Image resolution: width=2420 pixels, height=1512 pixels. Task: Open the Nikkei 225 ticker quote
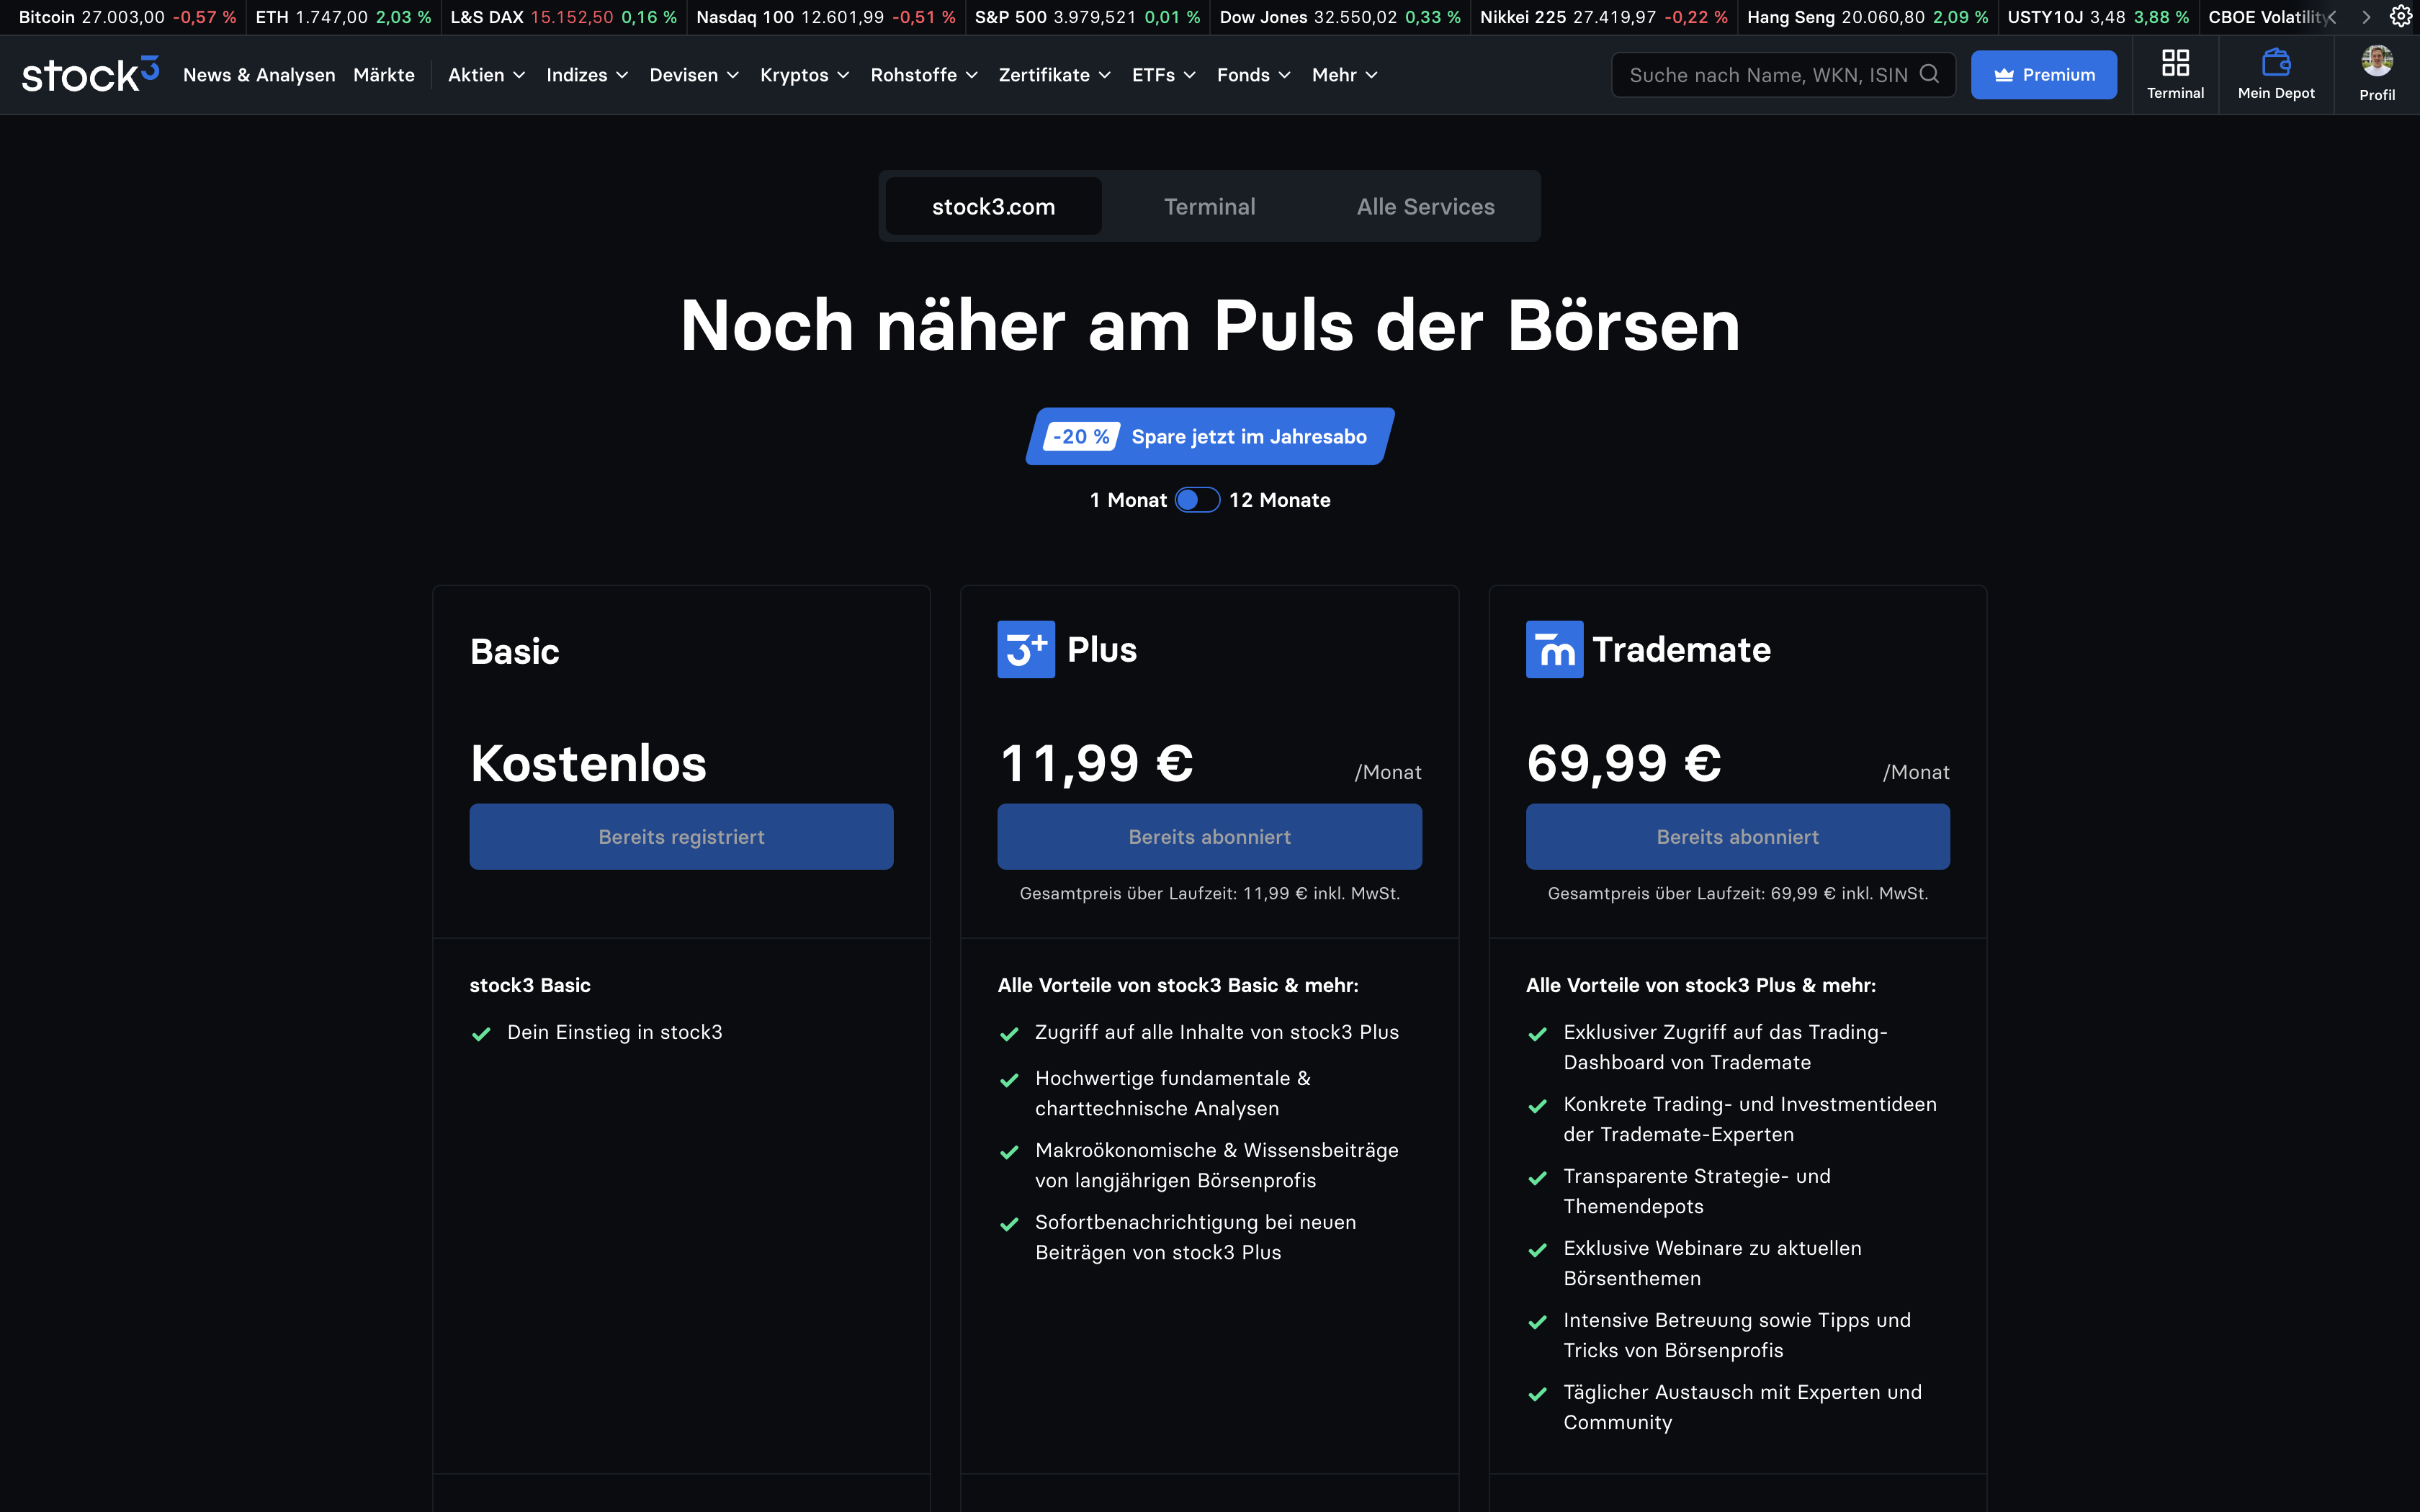(x=1603, y=17)
